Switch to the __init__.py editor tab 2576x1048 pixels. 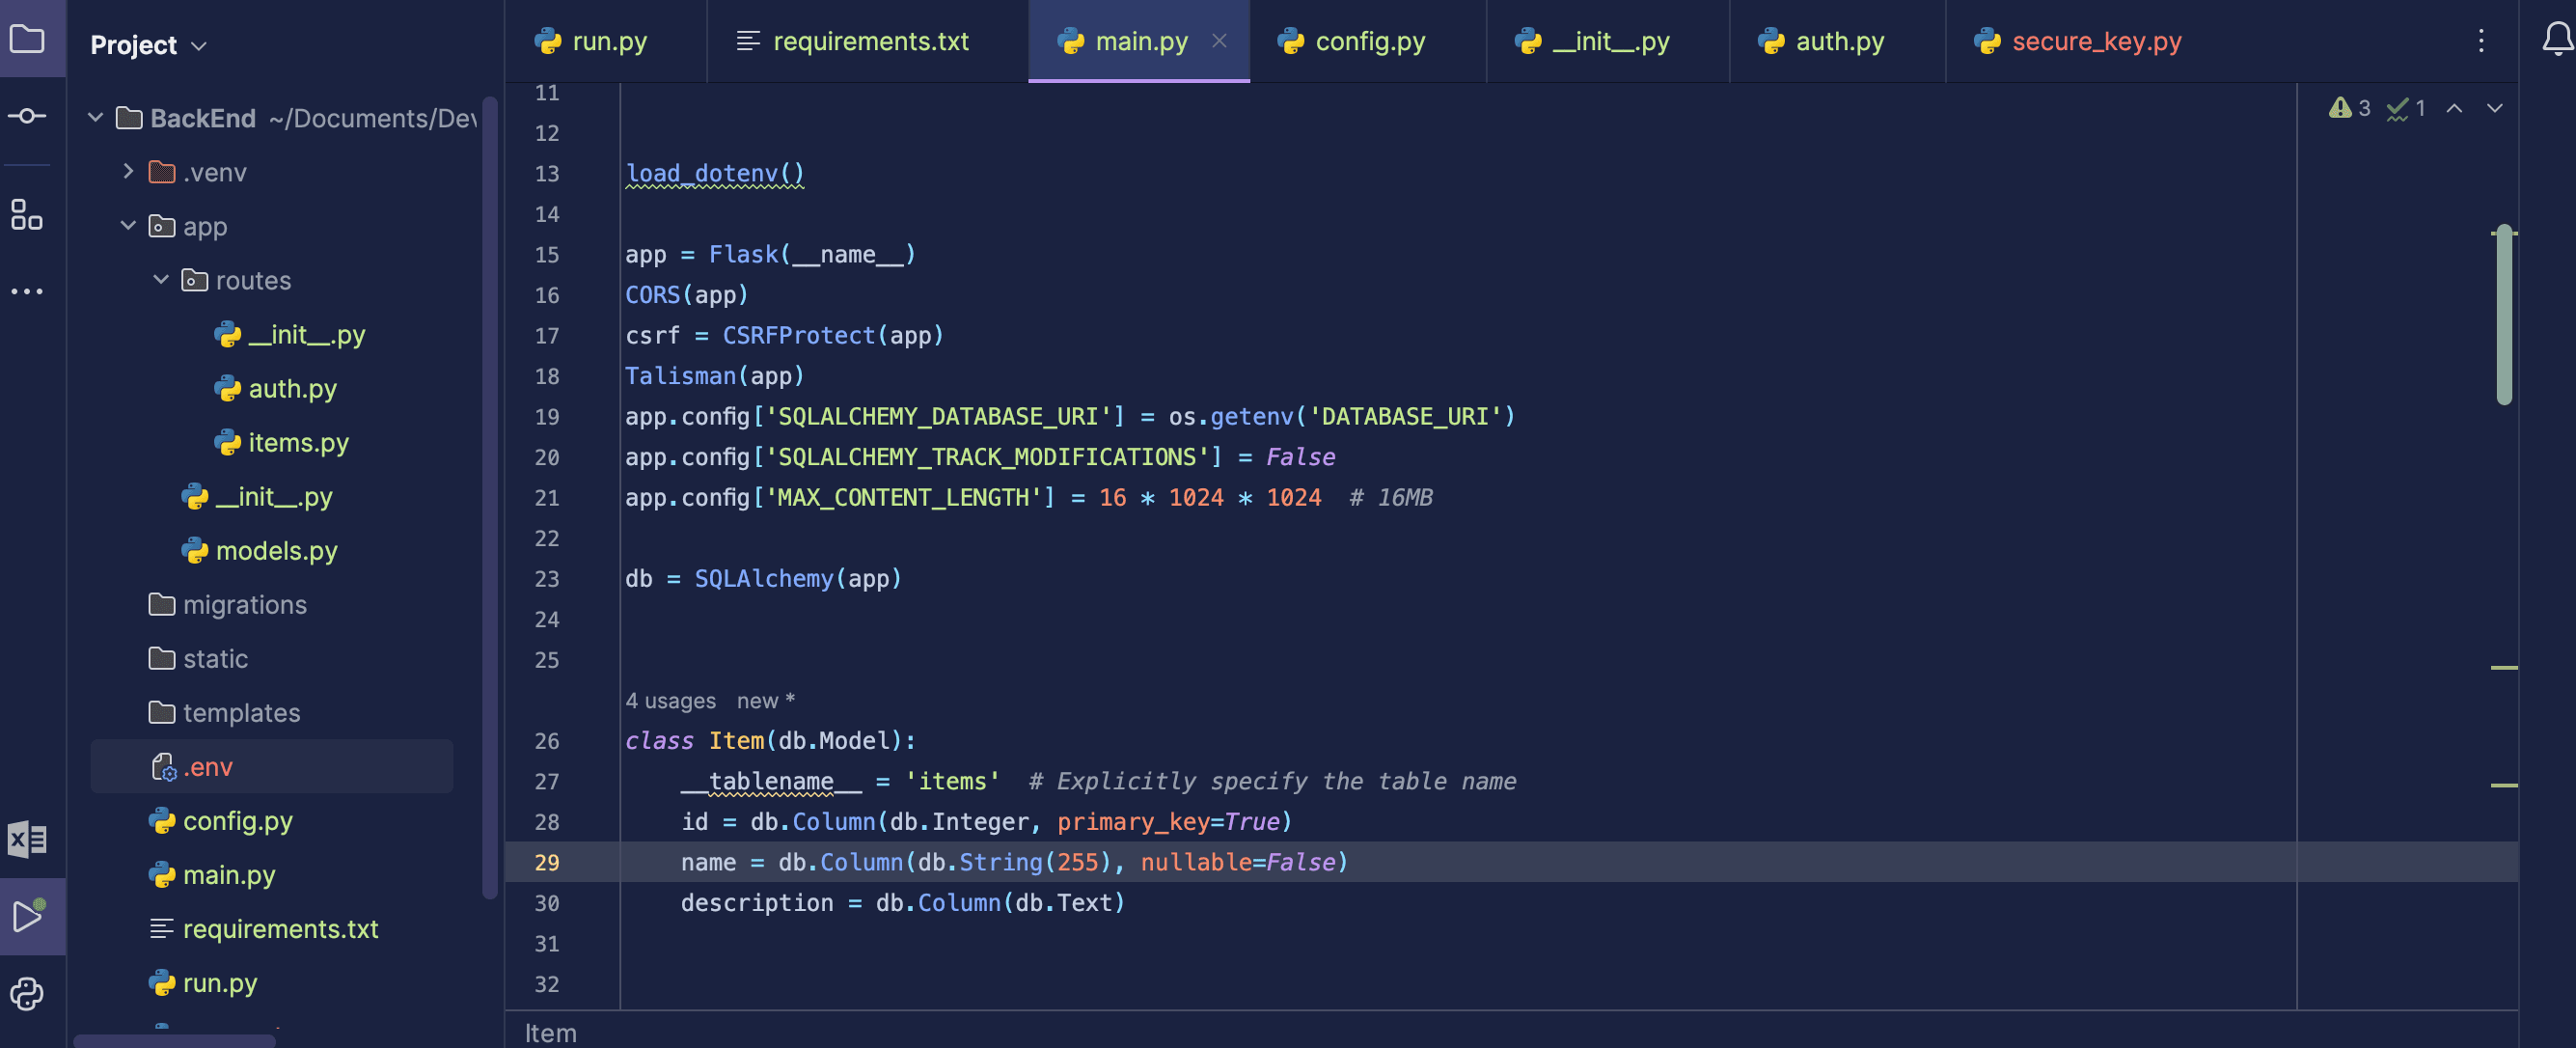tap(1607, 41)
